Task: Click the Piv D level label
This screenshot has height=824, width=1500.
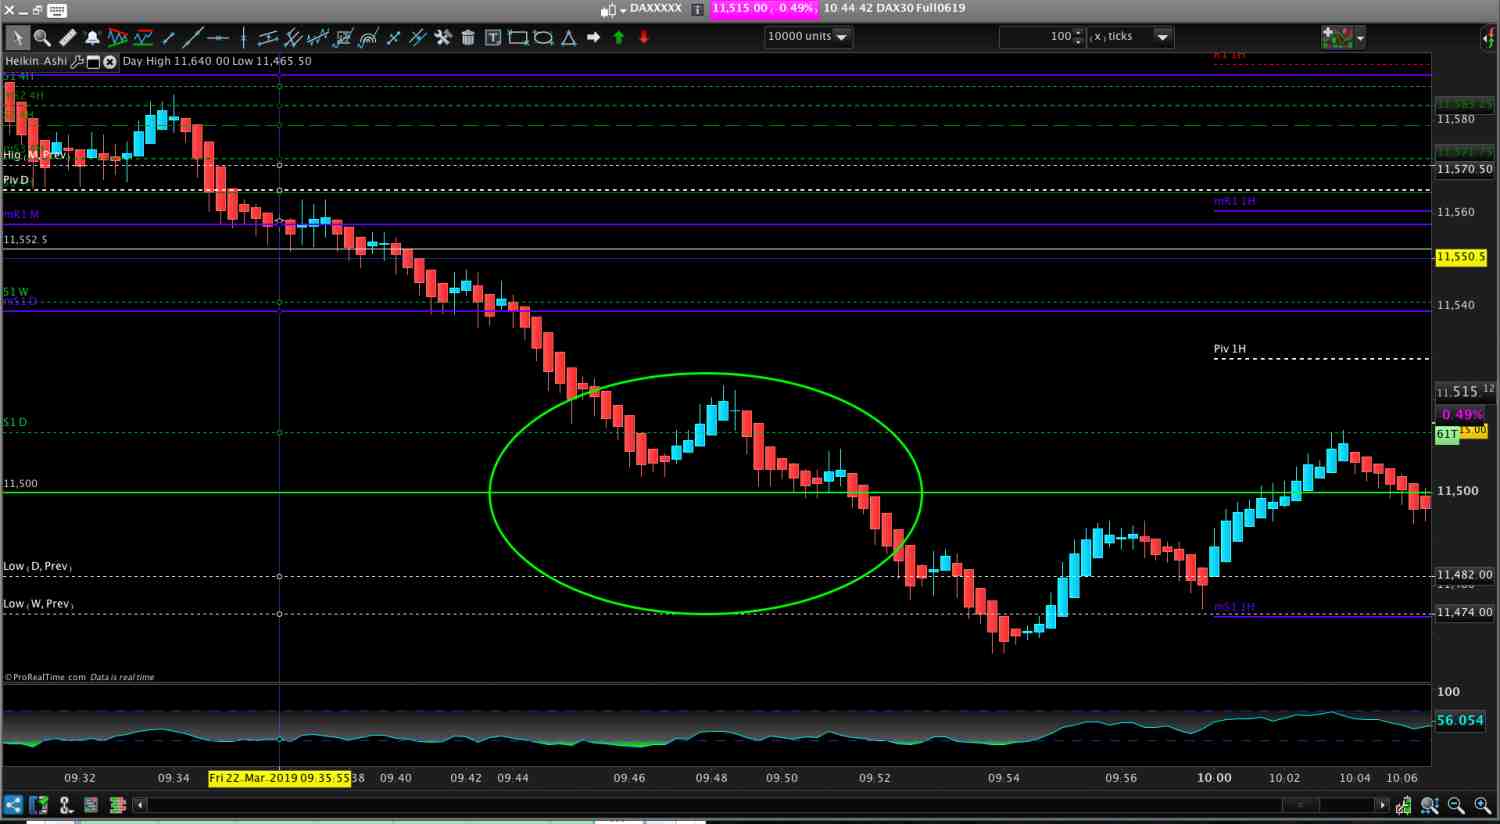Action: (16, 180)
